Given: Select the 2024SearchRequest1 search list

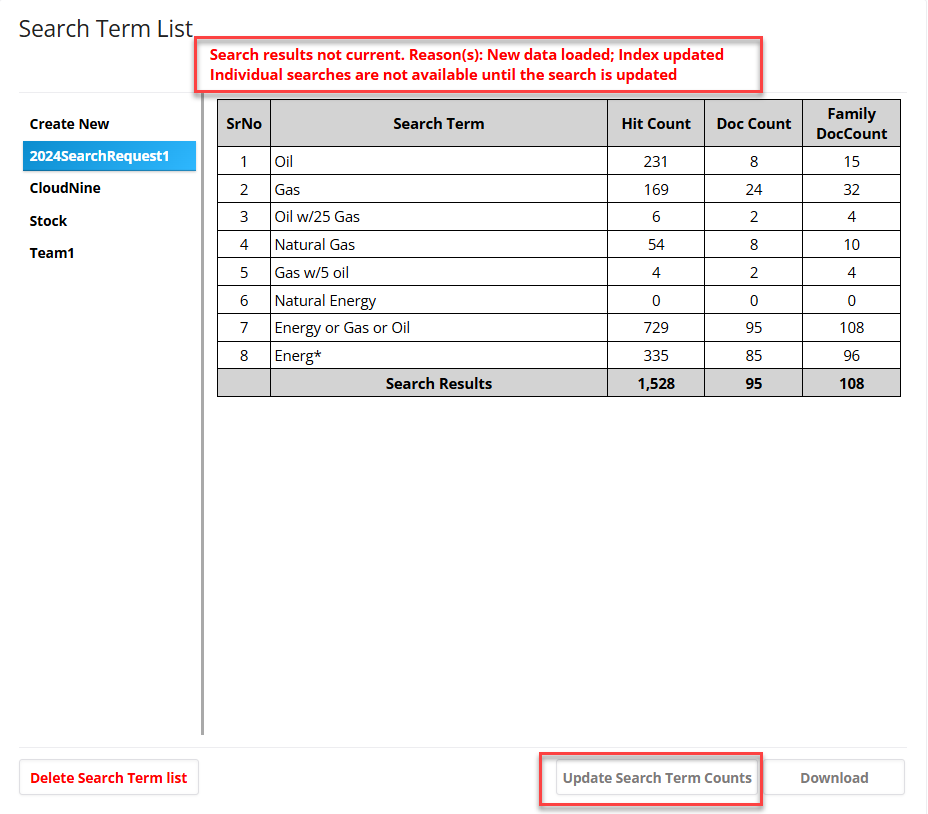Looking at the screenshot, I should pyautogui.click(x=109, y=156).
